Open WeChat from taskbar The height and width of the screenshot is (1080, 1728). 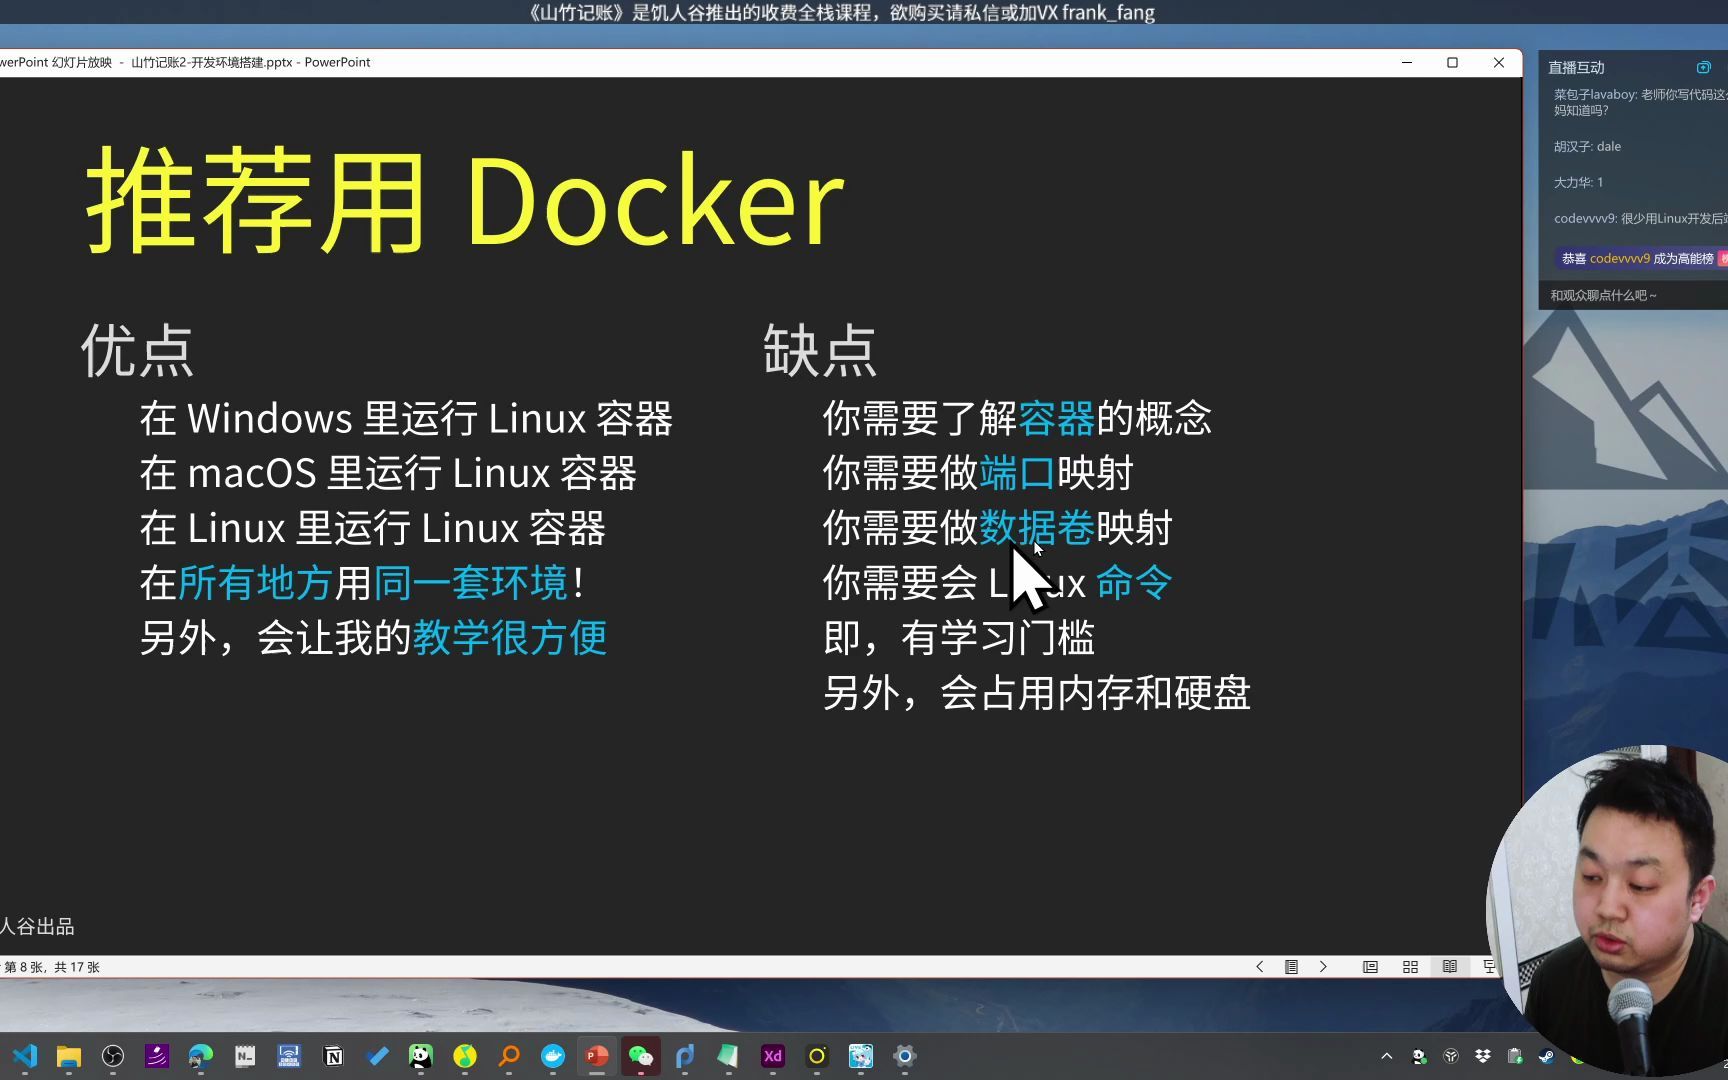click(641, 1056)
